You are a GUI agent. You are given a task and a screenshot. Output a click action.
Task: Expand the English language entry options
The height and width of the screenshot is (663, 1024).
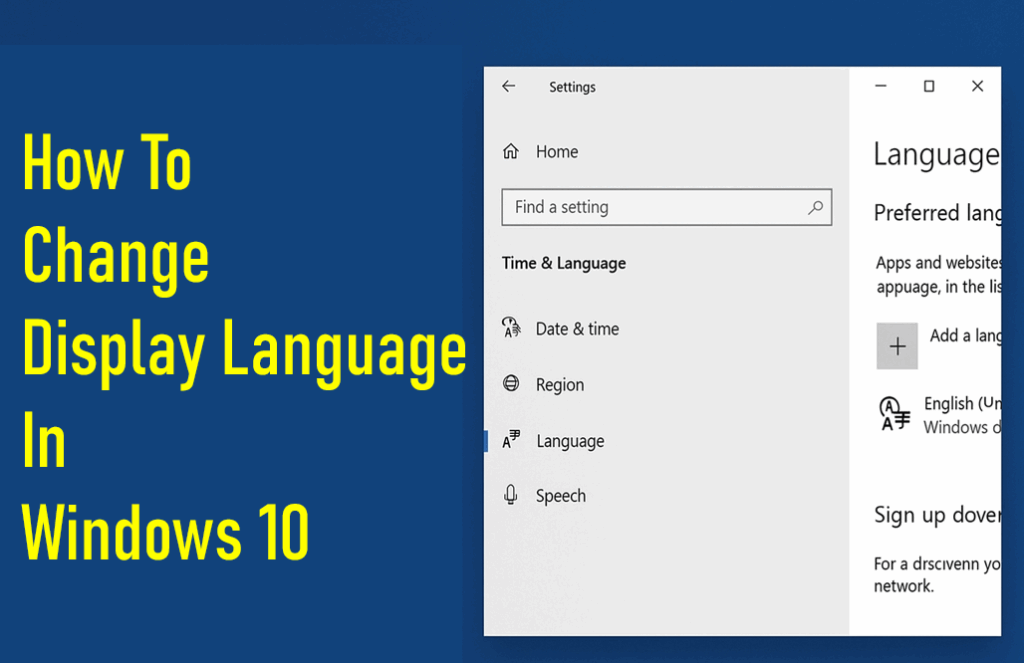point(960,414)
